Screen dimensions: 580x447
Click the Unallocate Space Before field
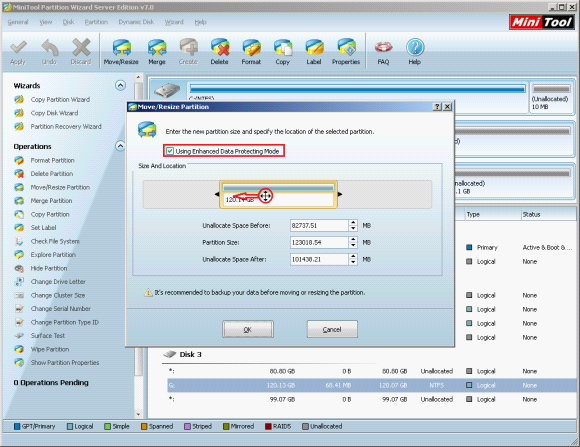[320, 225]
